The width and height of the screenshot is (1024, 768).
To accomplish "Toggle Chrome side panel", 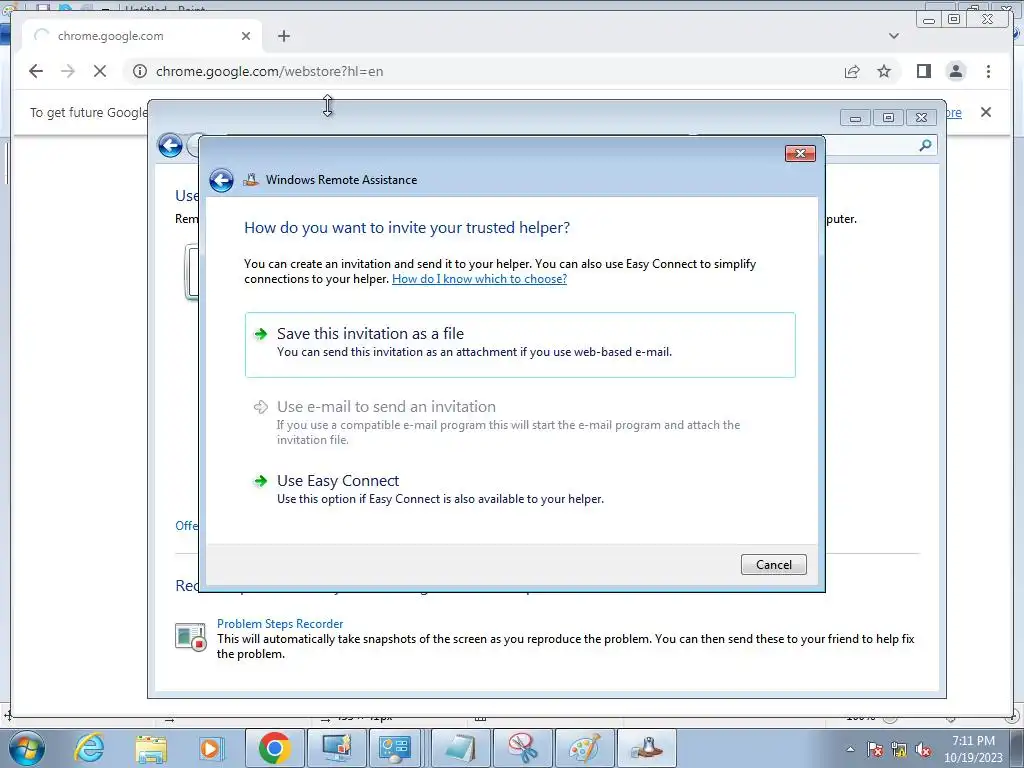I will click(923, 71).
